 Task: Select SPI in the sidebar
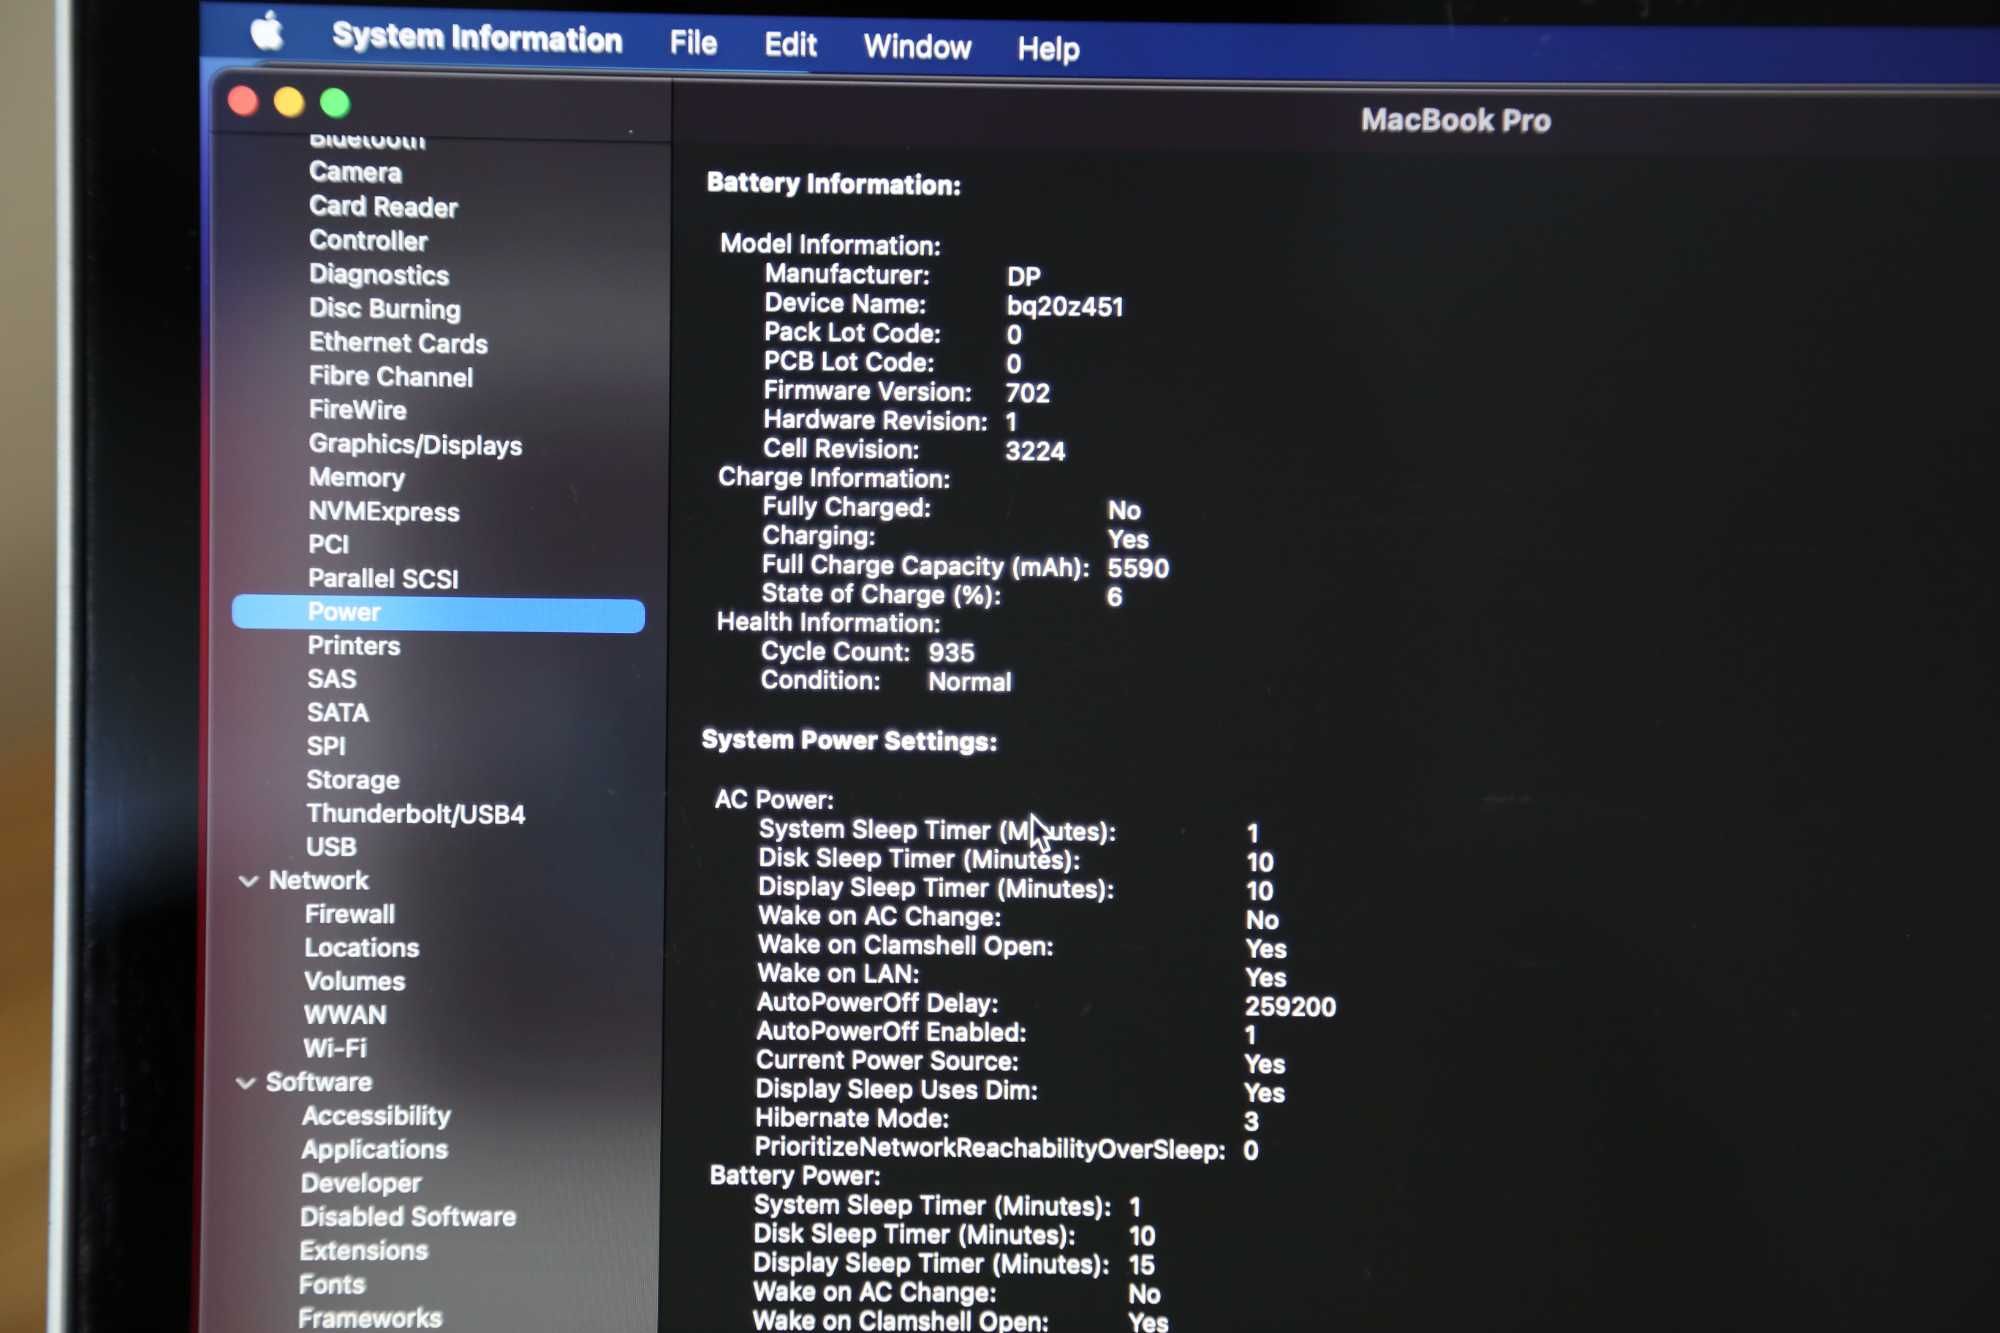(326, 746)
